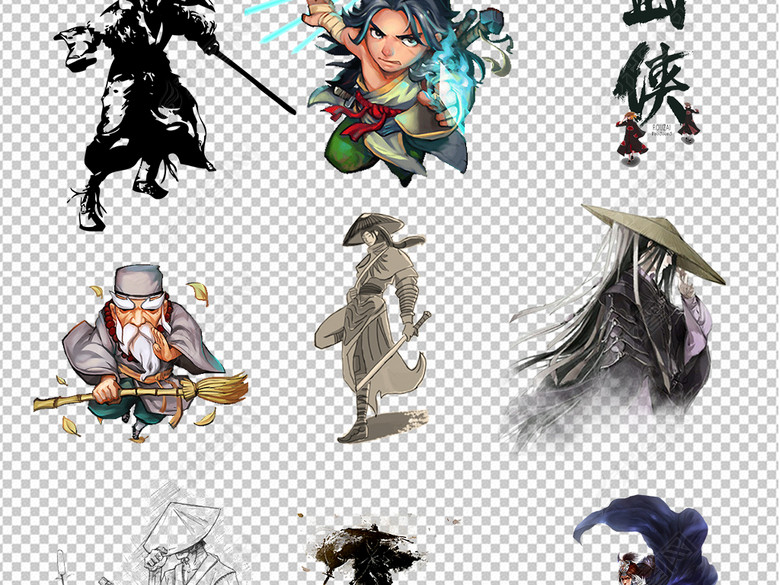Click the beige swordsman's conical hat
The width and height of the screenshot is (780, 585).
370,230
